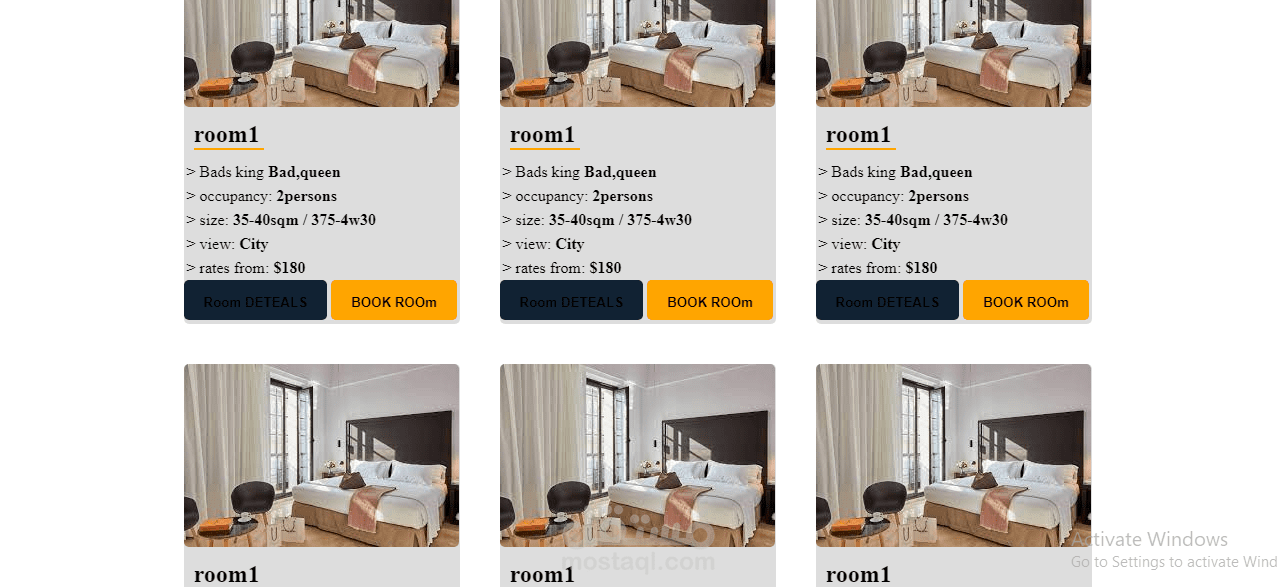Select the bottom-left room photo
This screenshot has height=587, width=1278.
click(x=322, y=455)
